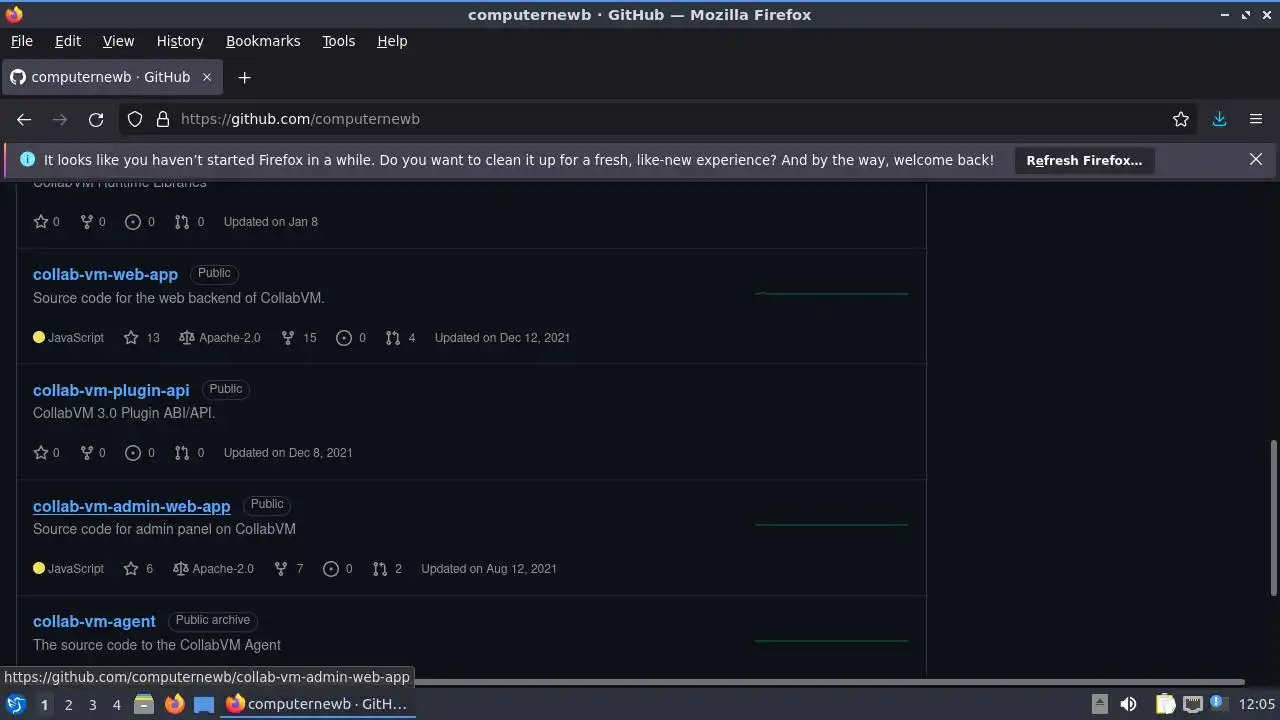Click the clock showing 12:05
The width and height of the screenshot is (1280, 720).
[1257, 704]
